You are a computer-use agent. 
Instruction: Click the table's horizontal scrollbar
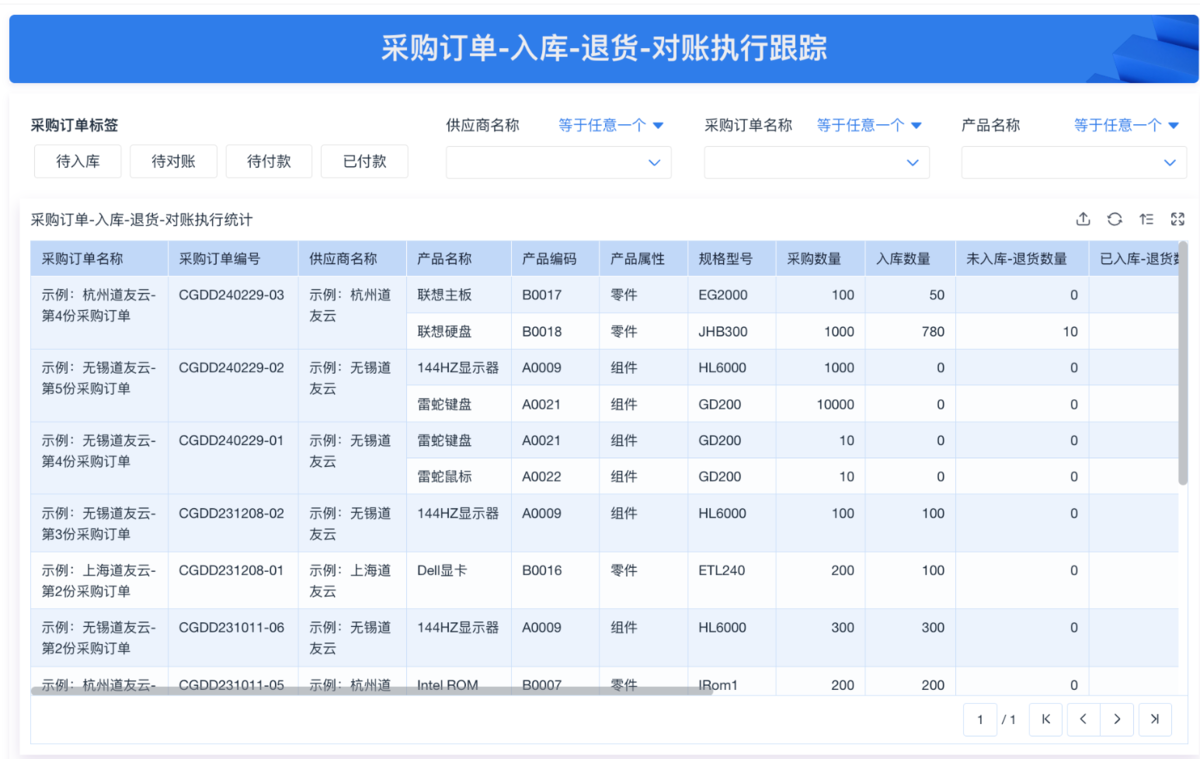[x=370, y=690]
